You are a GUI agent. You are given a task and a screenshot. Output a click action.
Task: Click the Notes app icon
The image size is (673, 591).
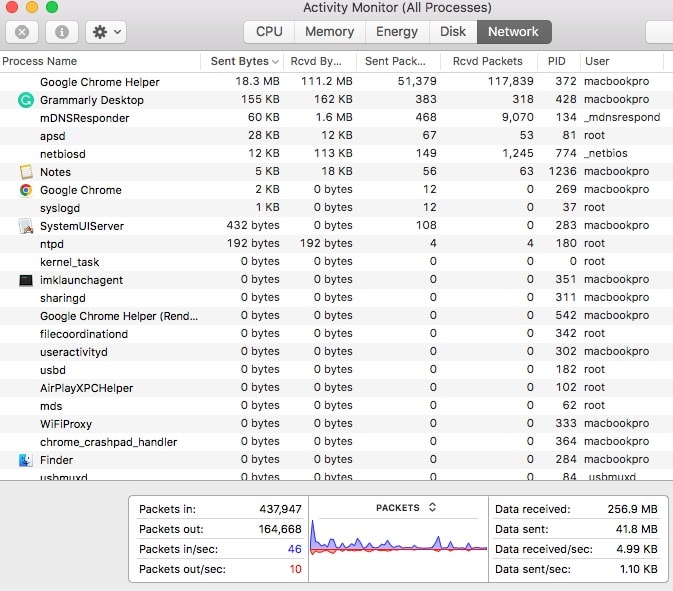point(26,172)
